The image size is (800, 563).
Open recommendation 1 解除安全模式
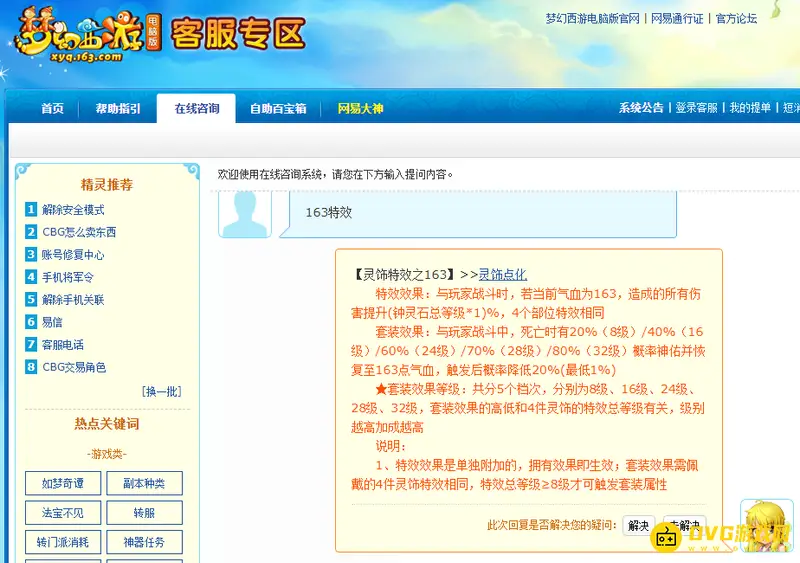click(x=73, y=210)
